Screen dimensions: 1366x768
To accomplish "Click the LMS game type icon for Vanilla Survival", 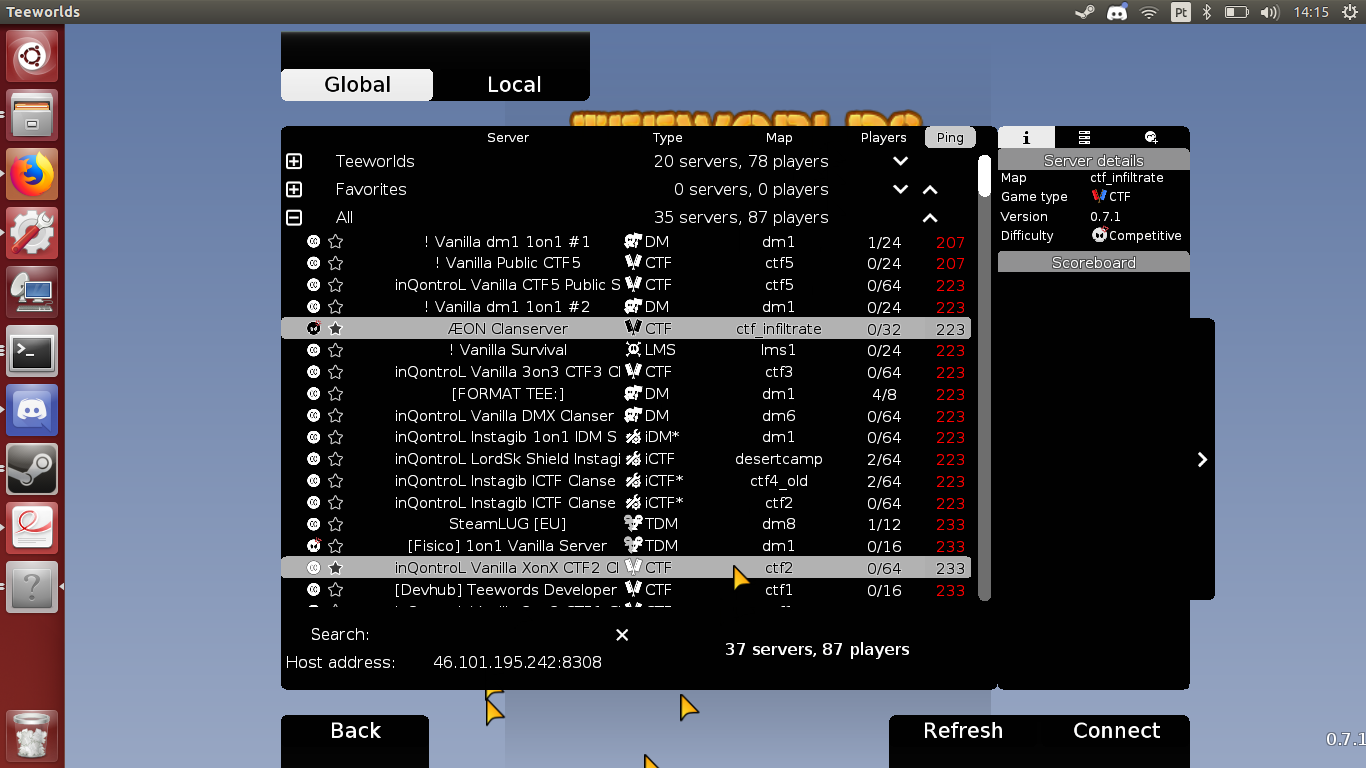I will [633, 350].
